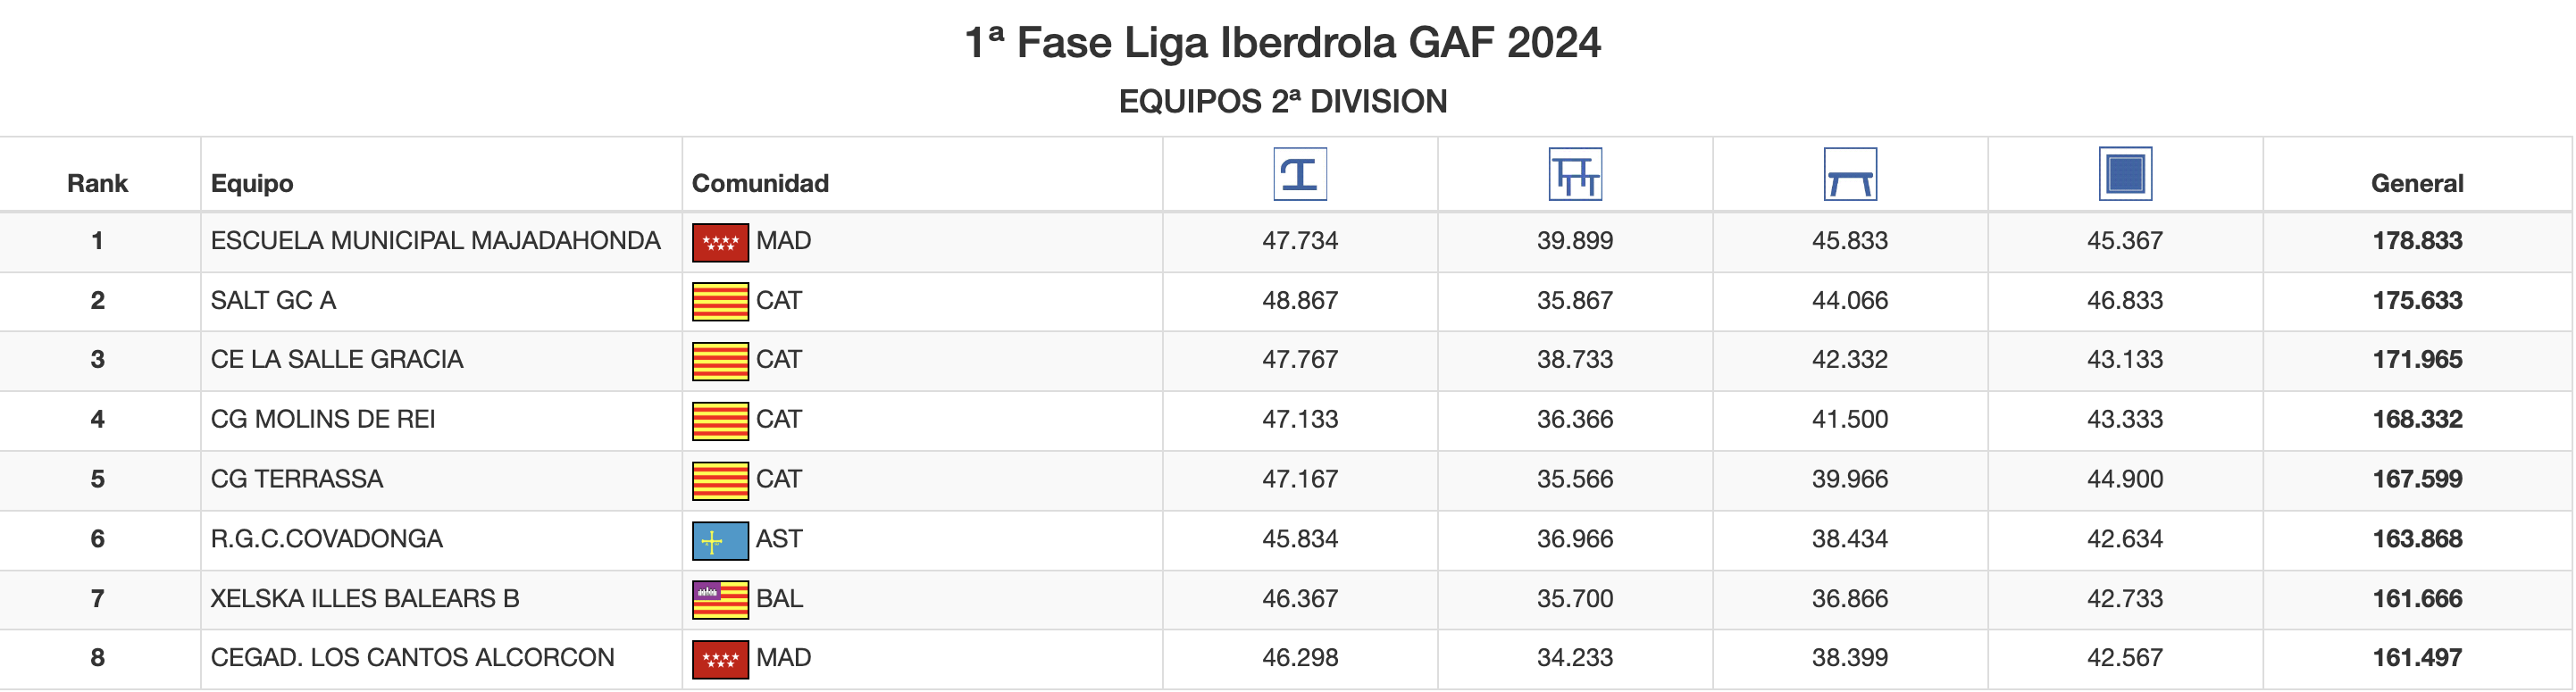Click the floor exercise apparatus icon

pos(2124,174)
